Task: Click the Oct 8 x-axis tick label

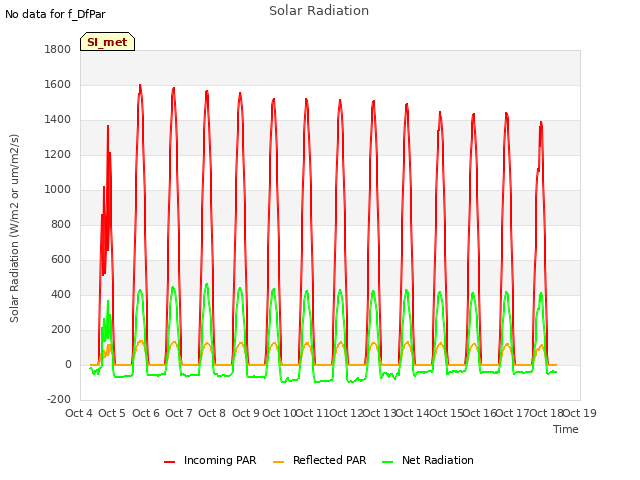Action: 212,413
